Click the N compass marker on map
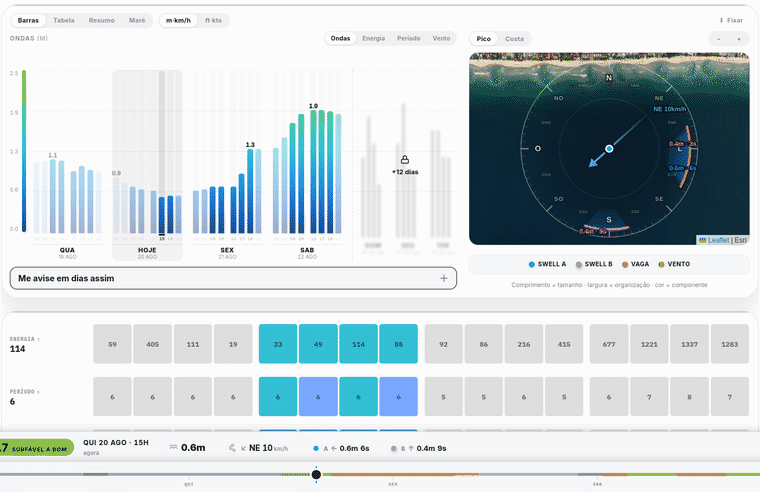Image resolution: width=760 pixels, height=492 pixels. 609,78
